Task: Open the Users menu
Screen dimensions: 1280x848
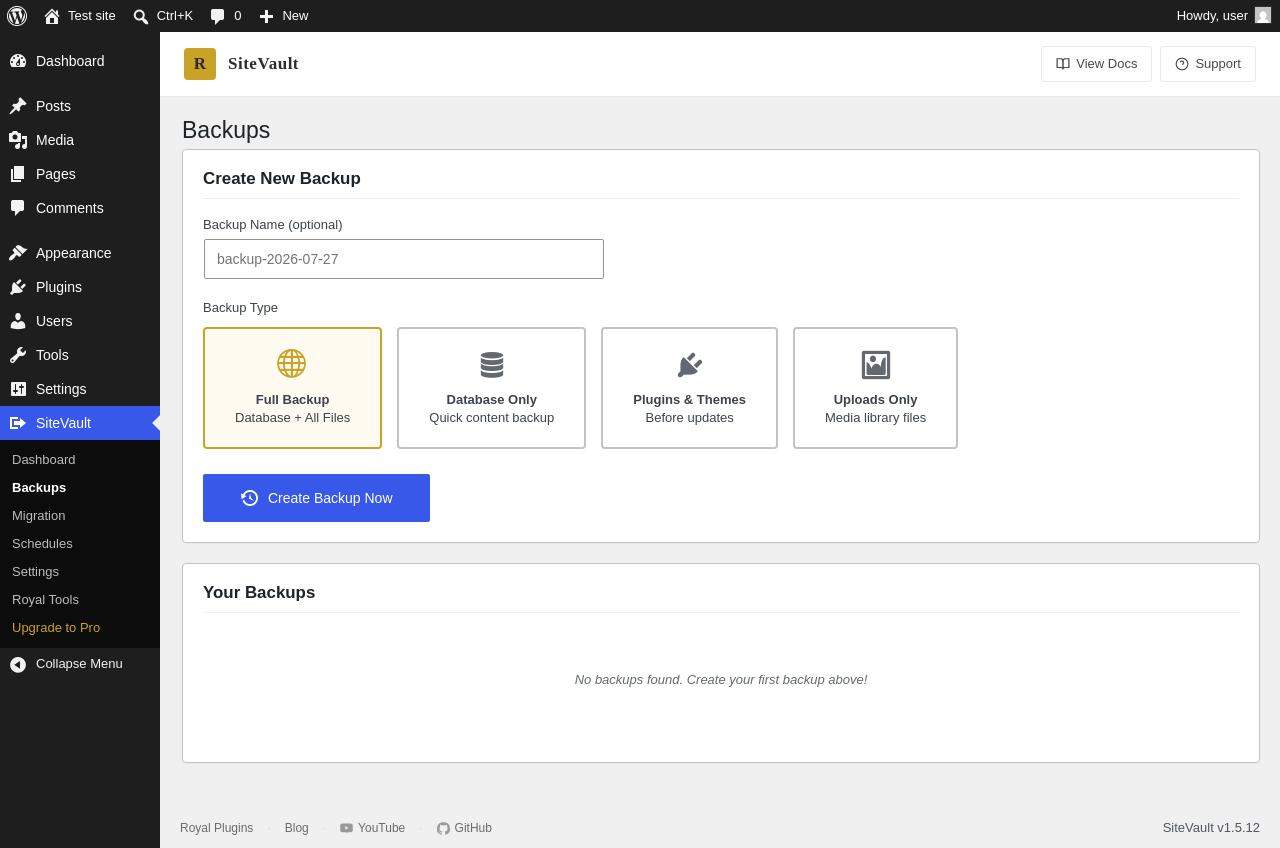Action: tap(80, 321)
